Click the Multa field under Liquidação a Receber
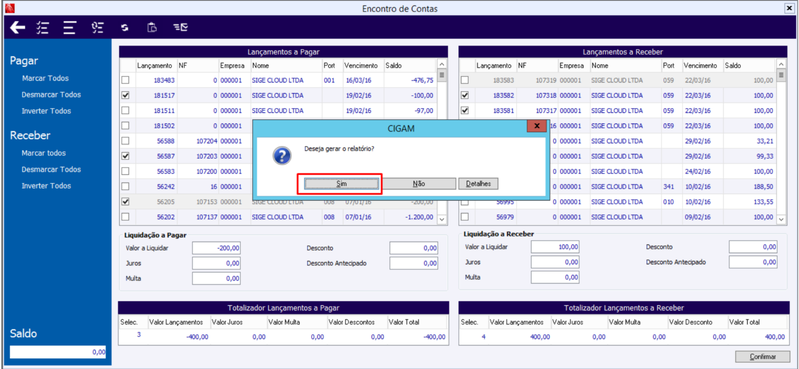Image resolution: width=799 pixels, height=369 pixels. tap(555, 277)
